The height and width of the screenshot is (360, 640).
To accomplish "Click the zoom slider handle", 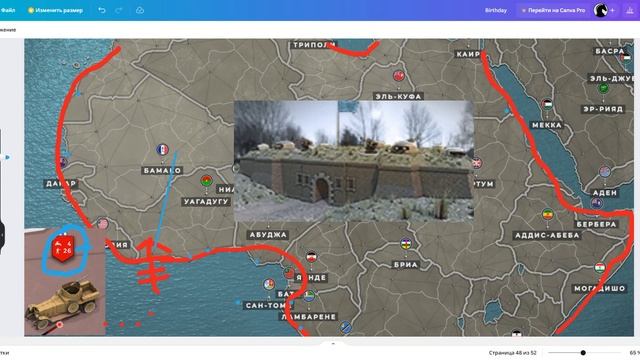I will pos(583,353).
